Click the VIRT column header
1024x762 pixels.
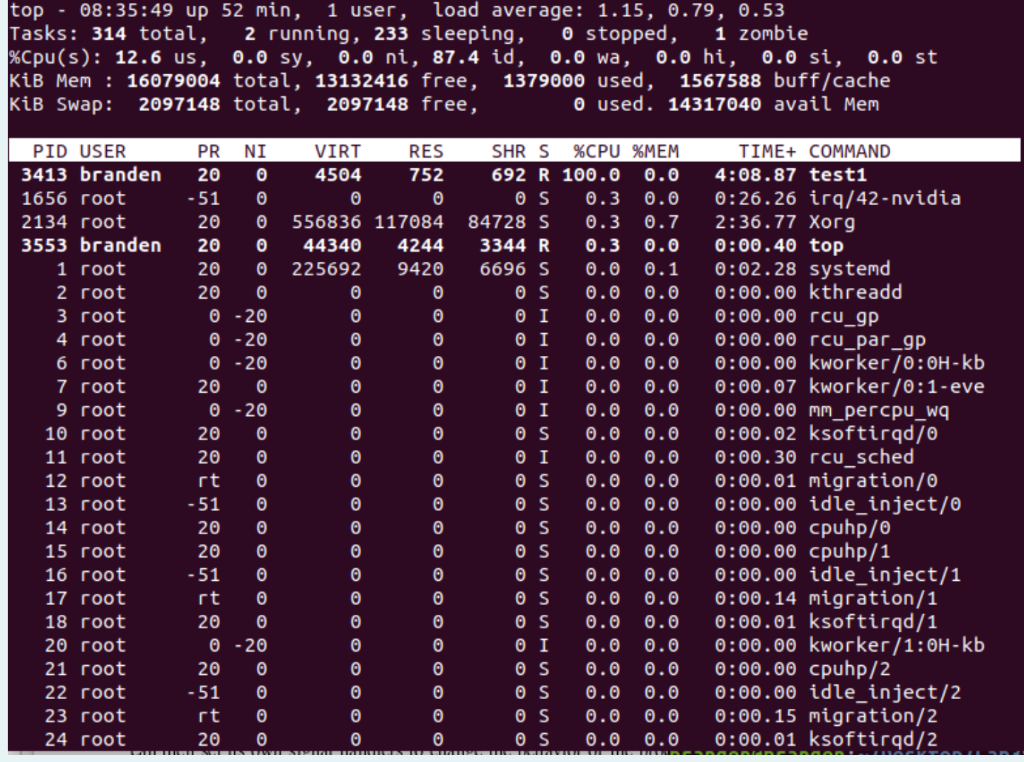(338, 151)
